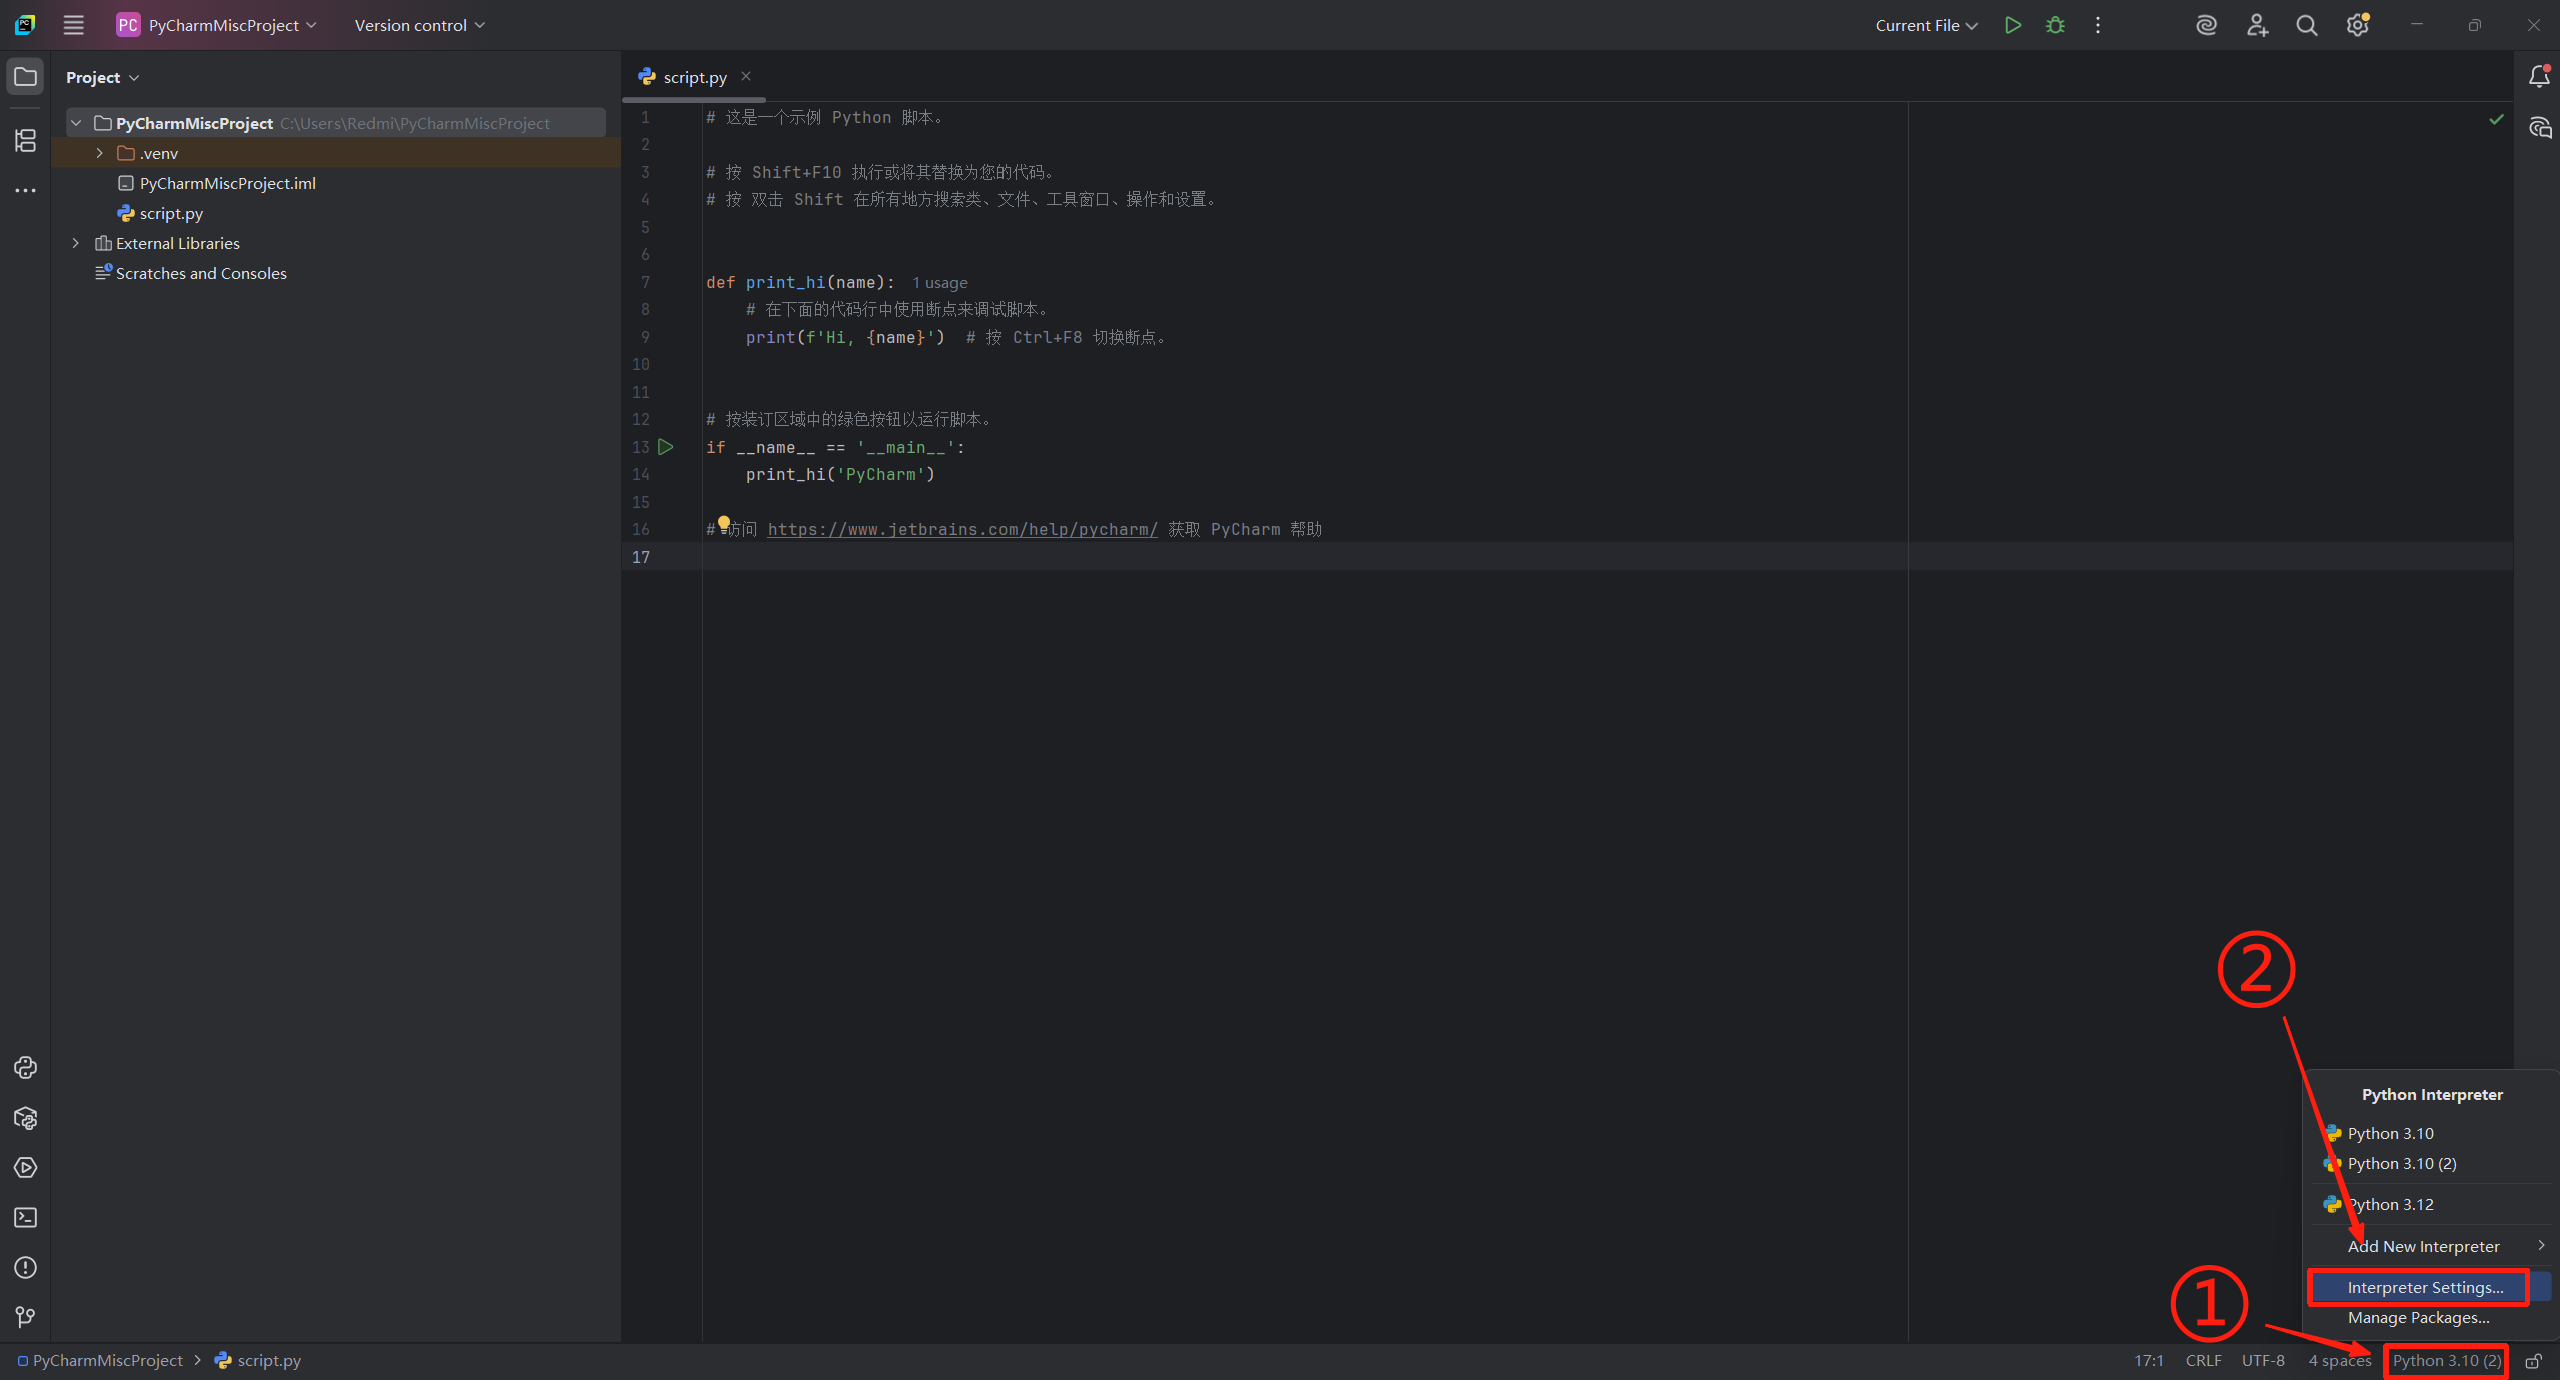Click CRLF line separator in status bar
Viewport: 2560px width, 1380px height.
[x=2203, y=1361]
